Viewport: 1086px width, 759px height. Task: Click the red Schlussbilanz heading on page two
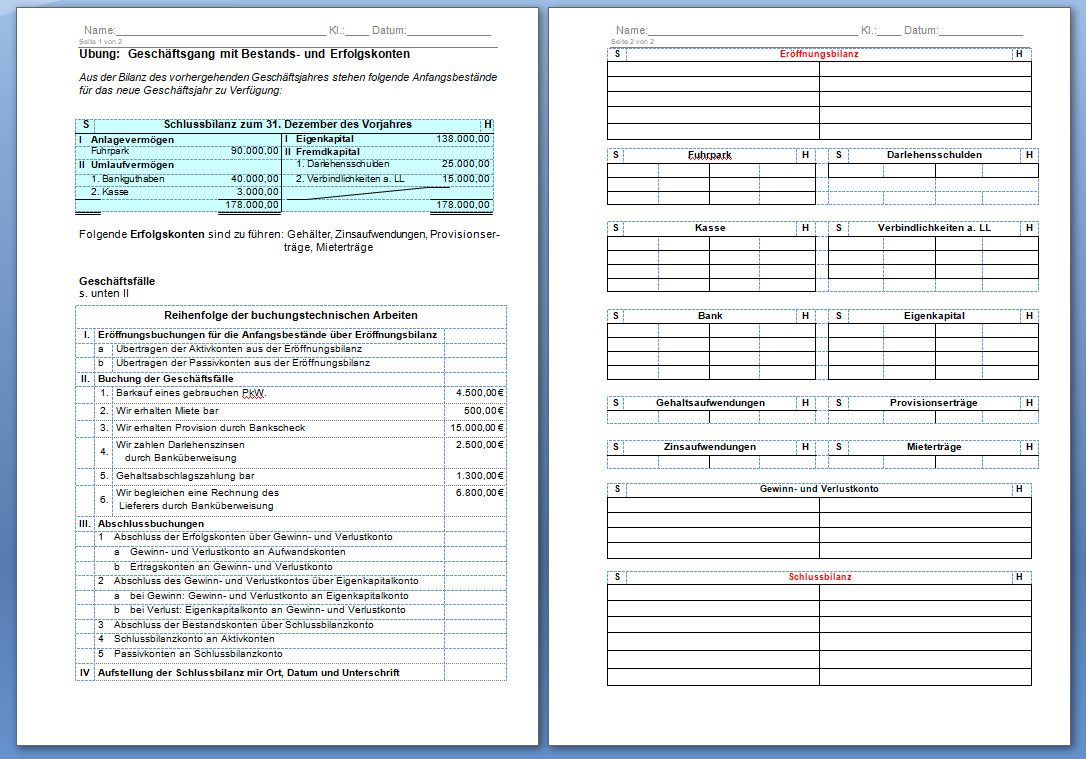click(819, 577)
